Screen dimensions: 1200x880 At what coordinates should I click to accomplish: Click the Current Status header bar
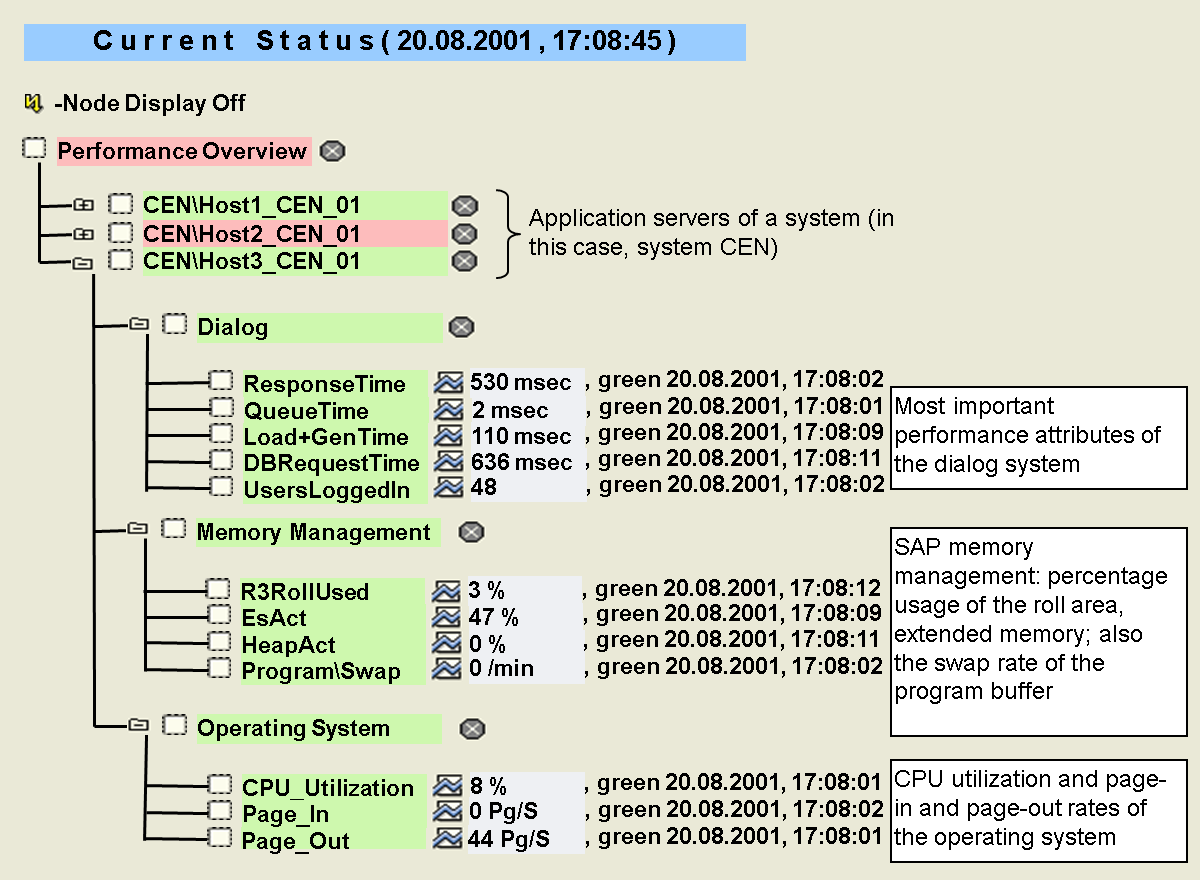point(385,42)
